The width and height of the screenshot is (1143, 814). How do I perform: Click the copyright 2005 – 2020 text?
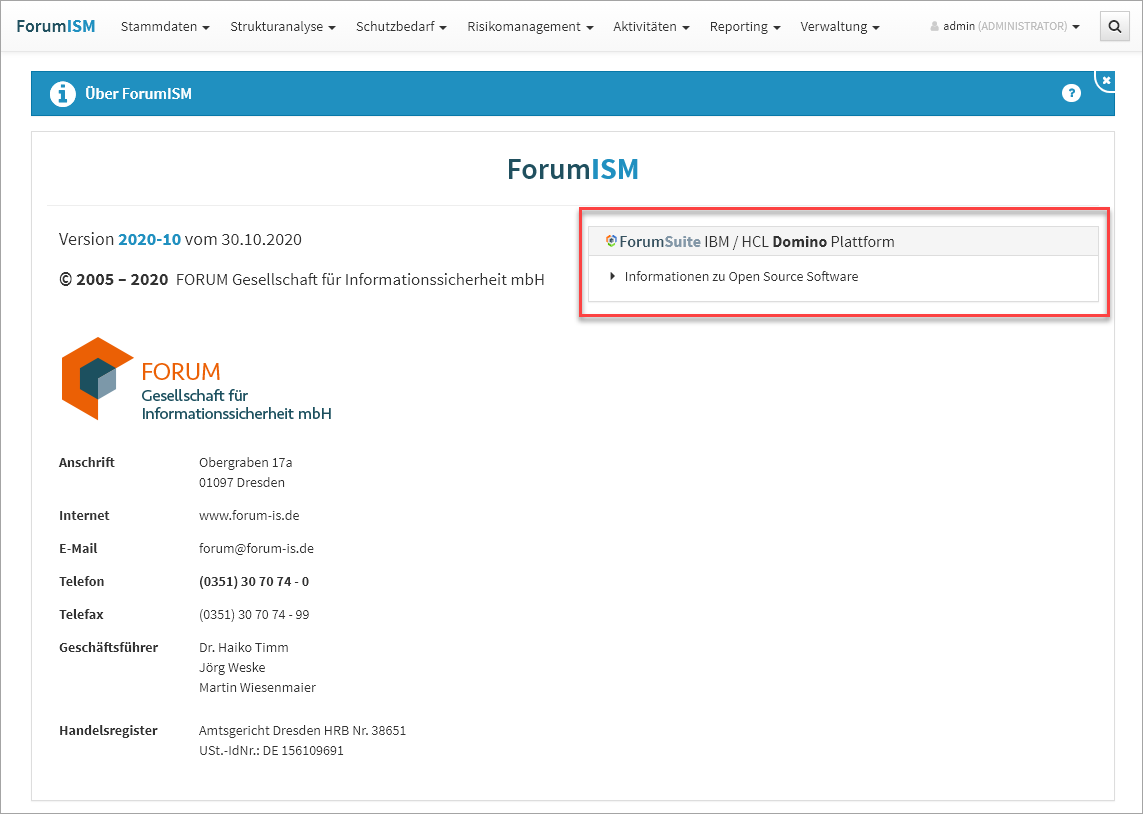click(x=114, y=279)
